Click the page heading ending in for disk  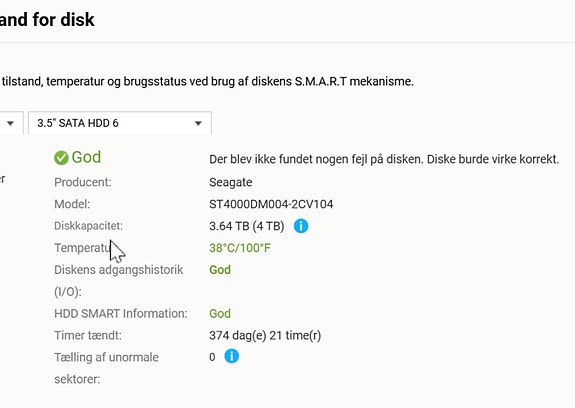[47, 19]
